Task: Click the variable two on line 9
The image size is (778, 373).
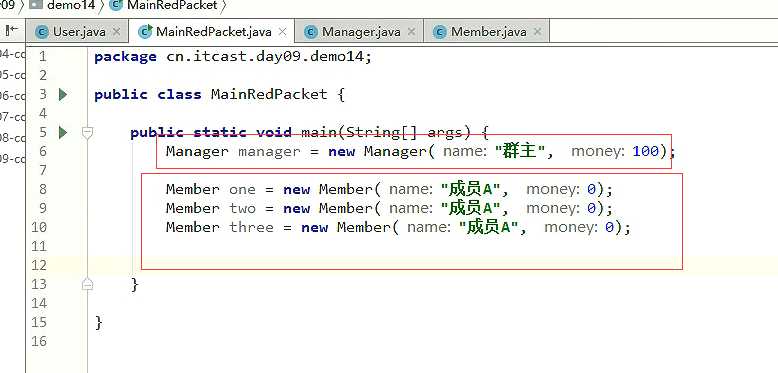Action: (242, 208)
